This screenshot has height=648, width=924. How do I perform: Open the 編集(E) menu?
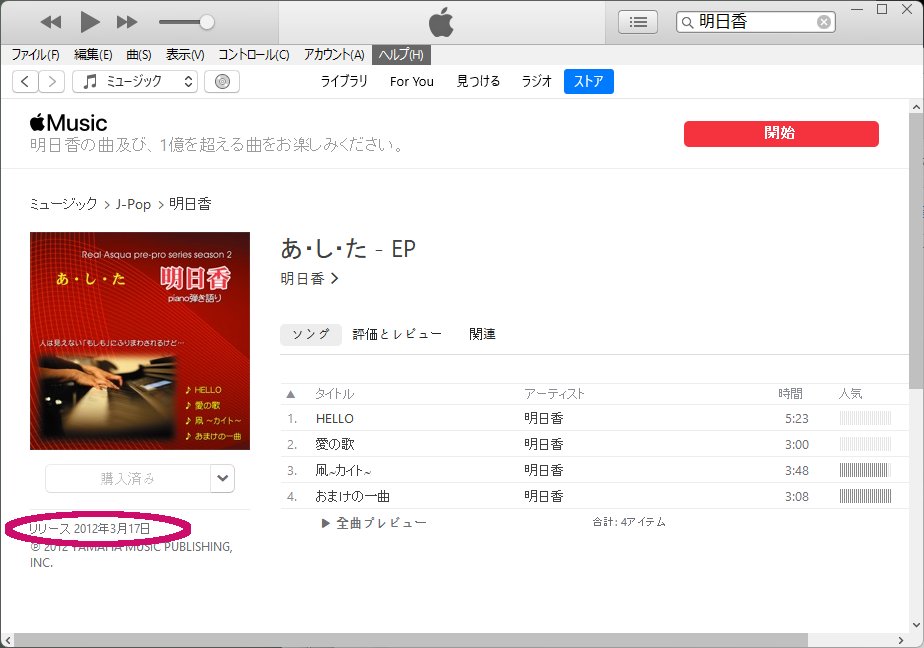pyautogui.click(x=93, y=55)
